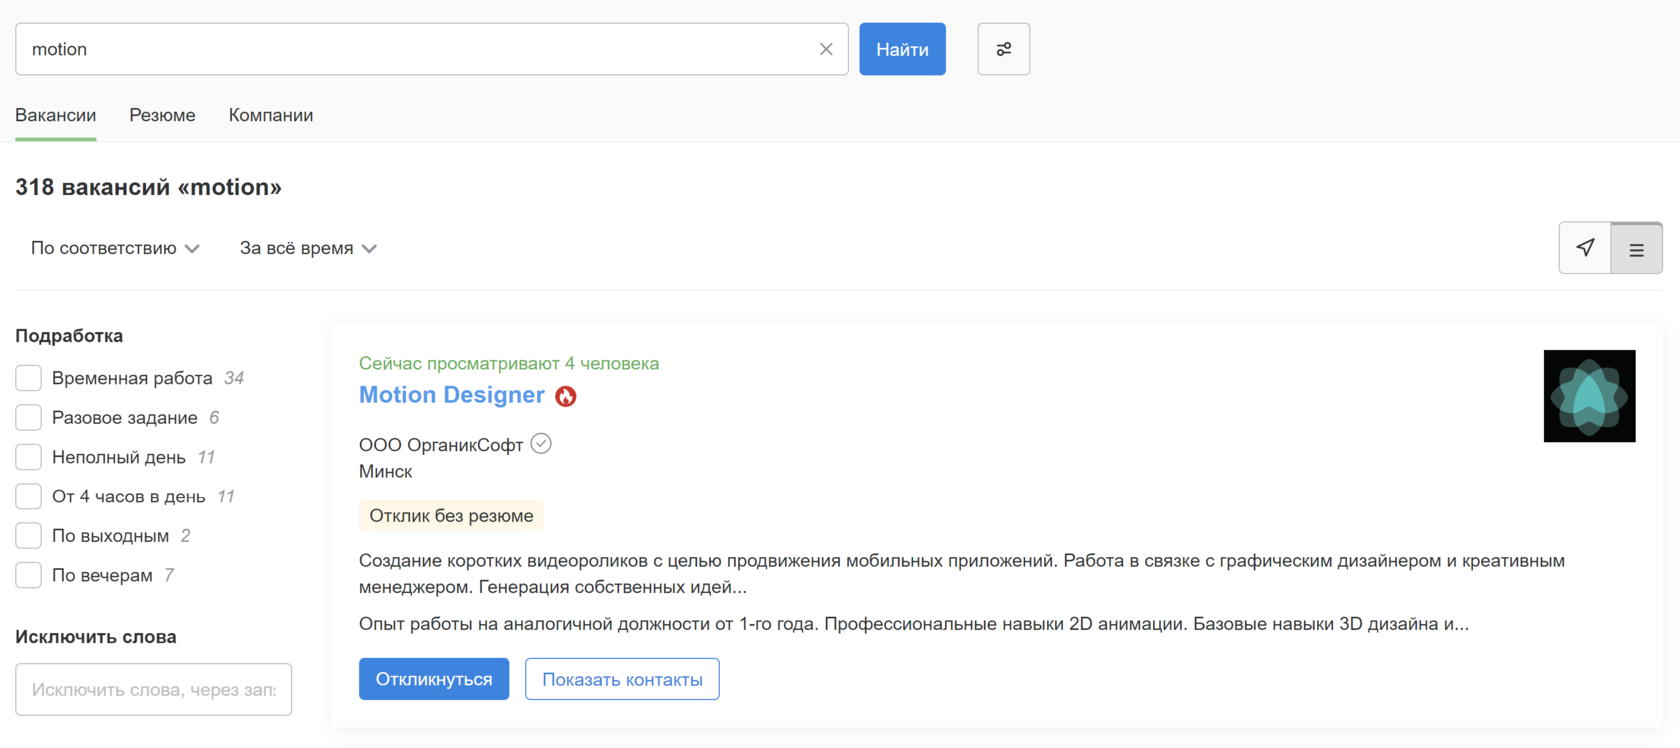Switch to map view icon

(1585, 248)
